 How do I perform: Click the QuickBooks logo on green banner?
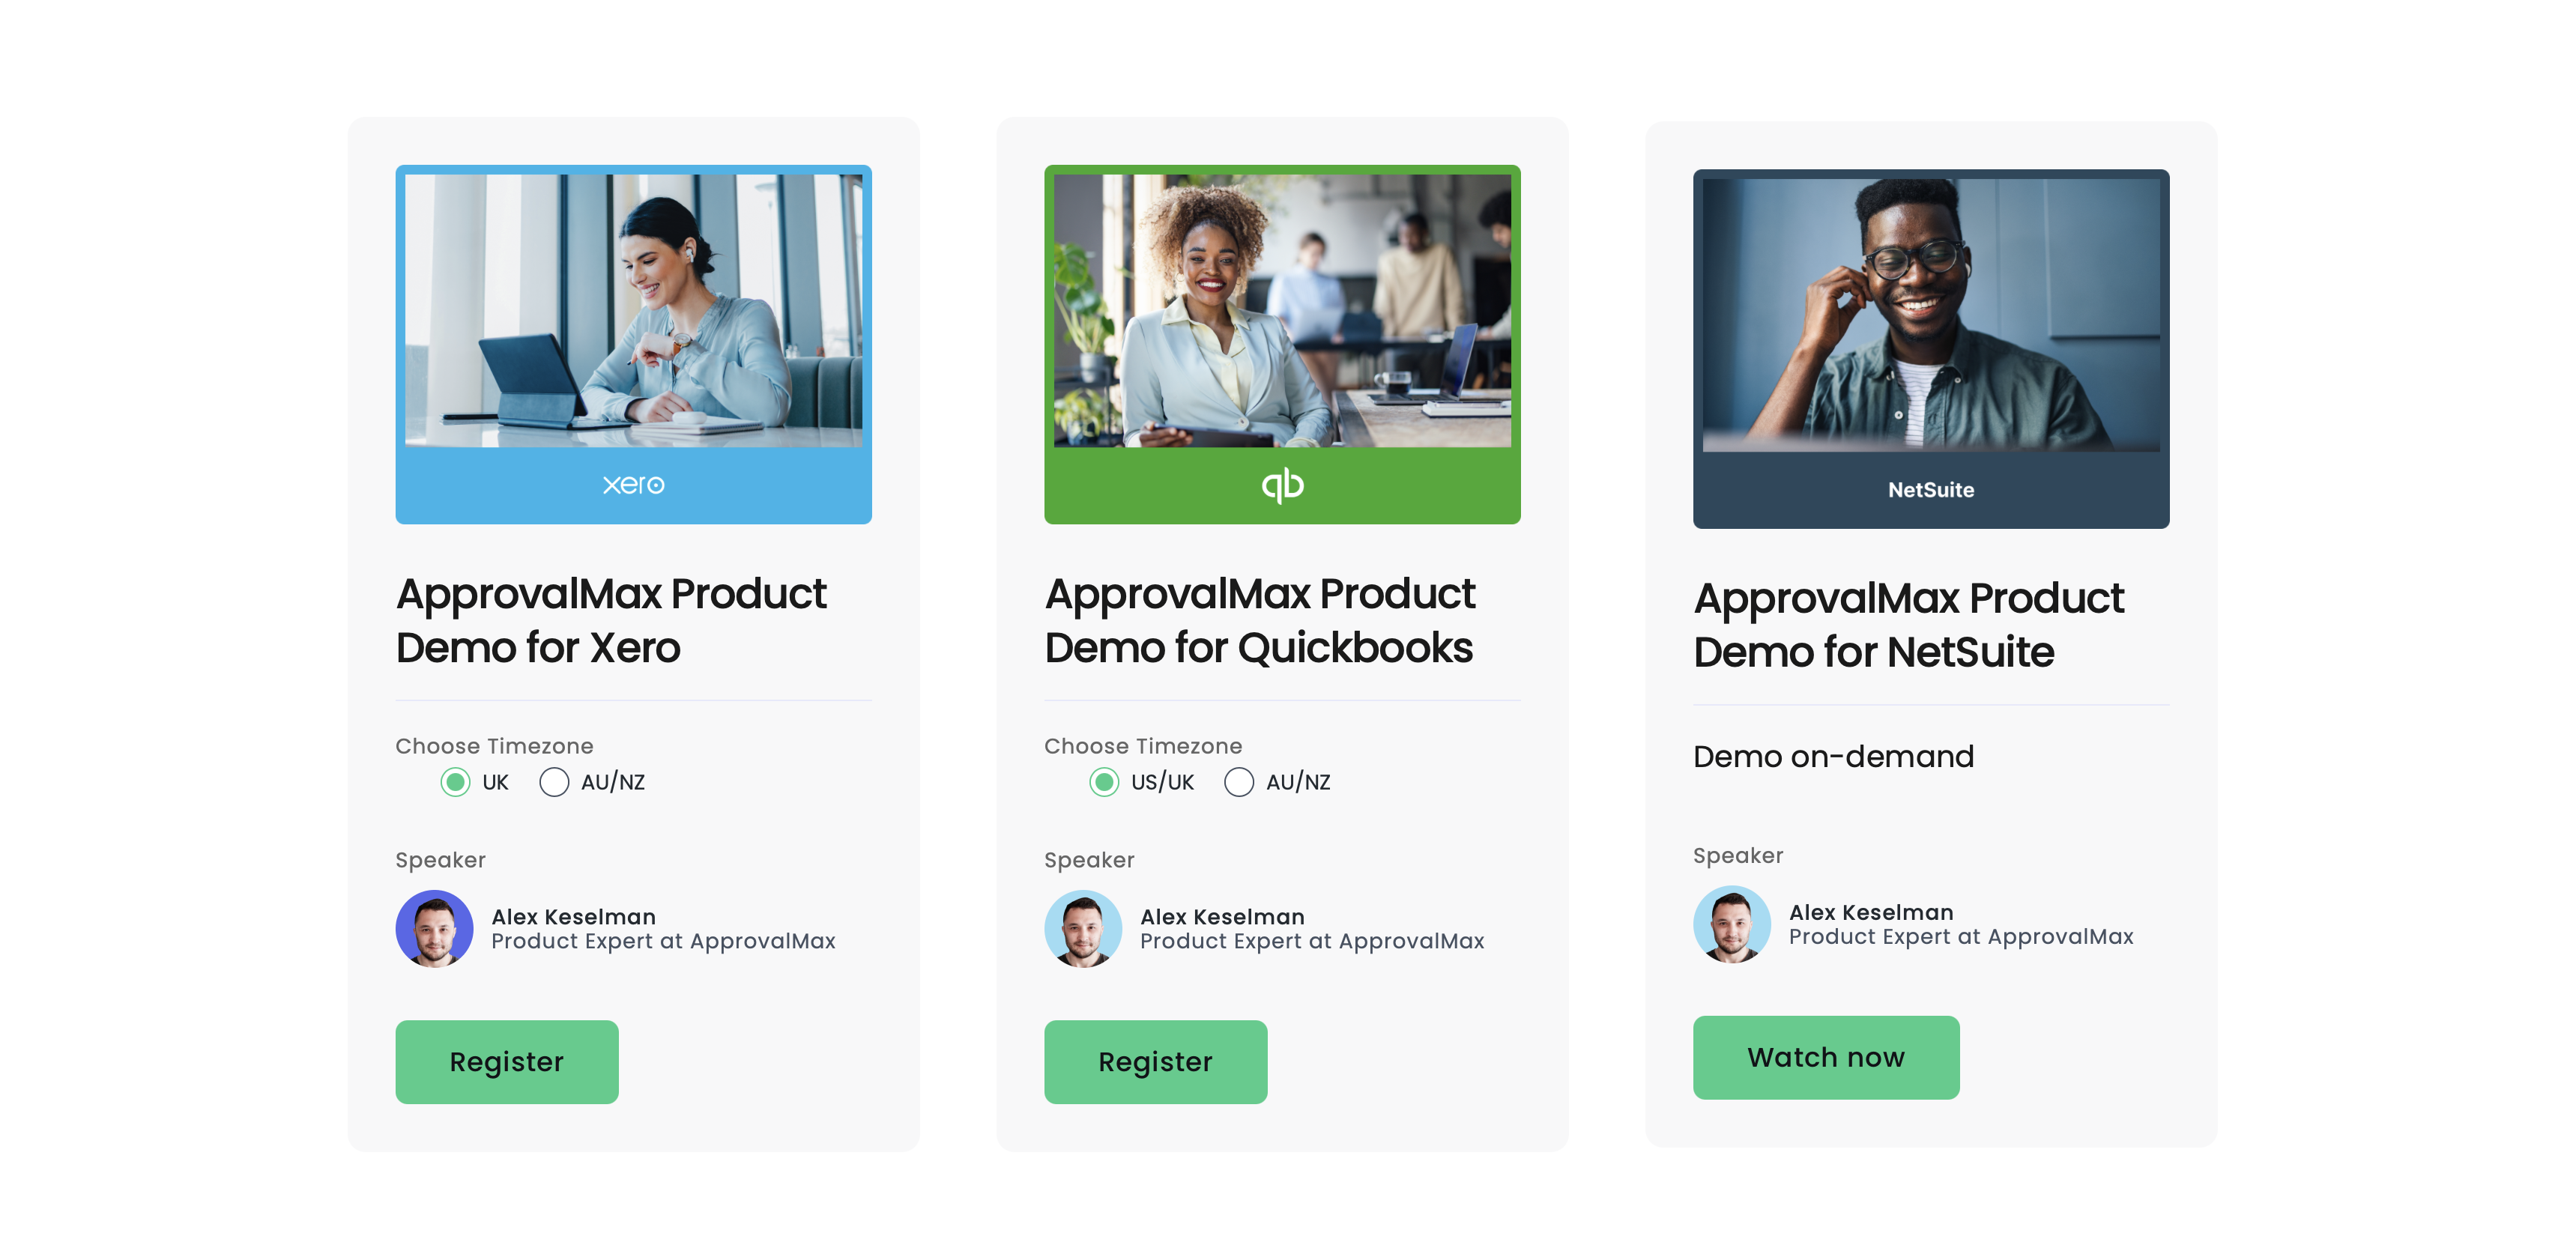1282,485
